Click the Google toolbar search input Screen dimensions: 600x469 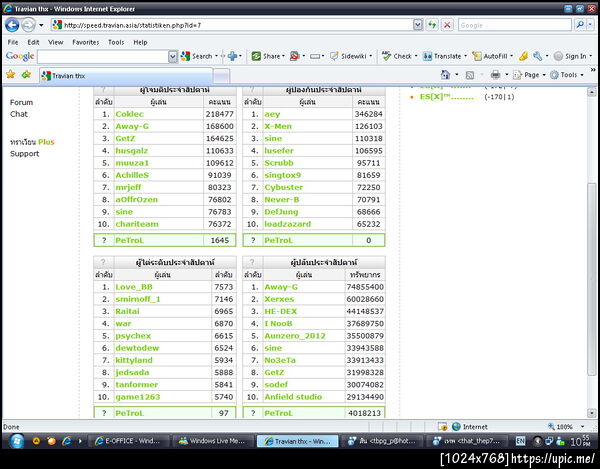[103, 57]
